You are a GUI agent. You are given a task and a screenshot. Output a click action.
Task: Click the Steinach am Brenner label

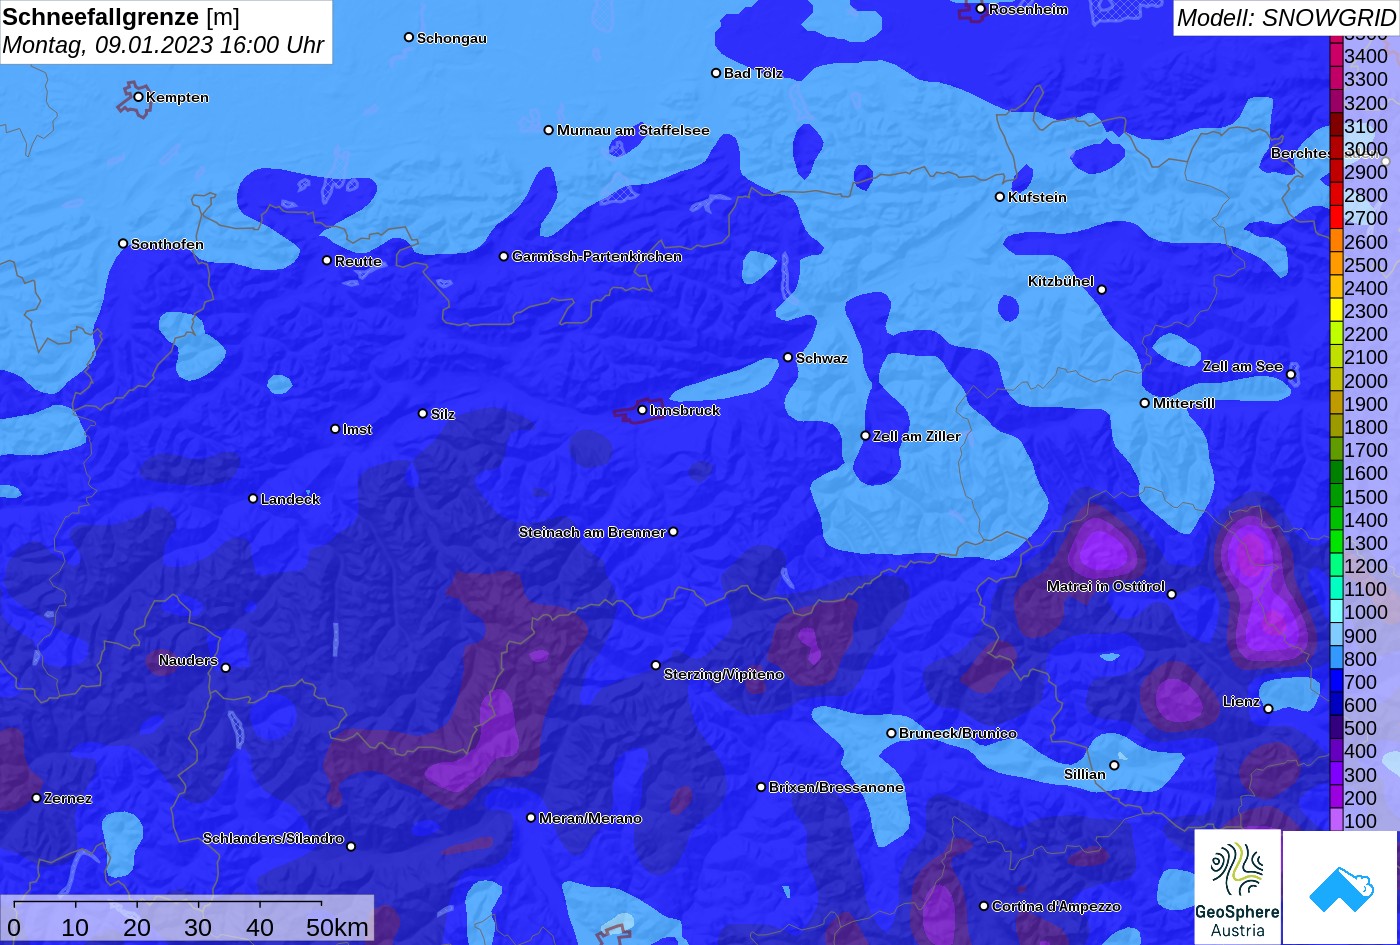592,532
